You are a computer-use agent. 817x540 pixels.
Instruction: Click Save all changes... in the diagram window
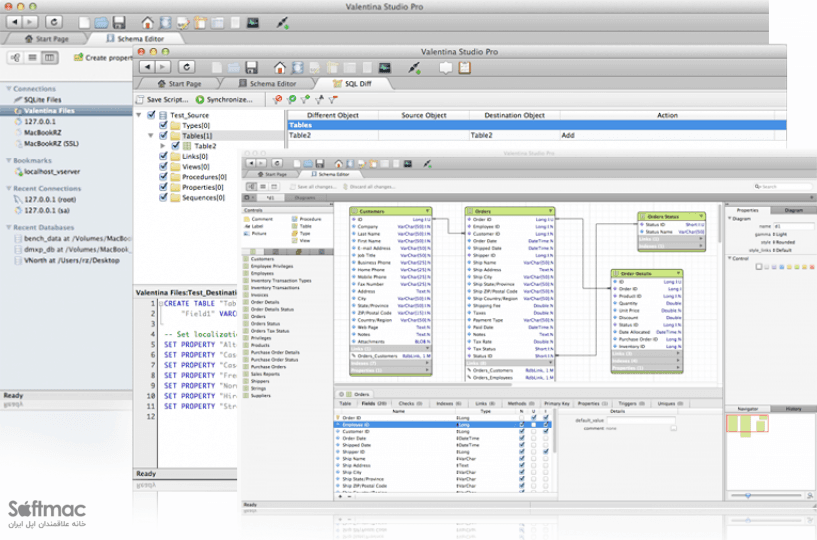[313, 187]
